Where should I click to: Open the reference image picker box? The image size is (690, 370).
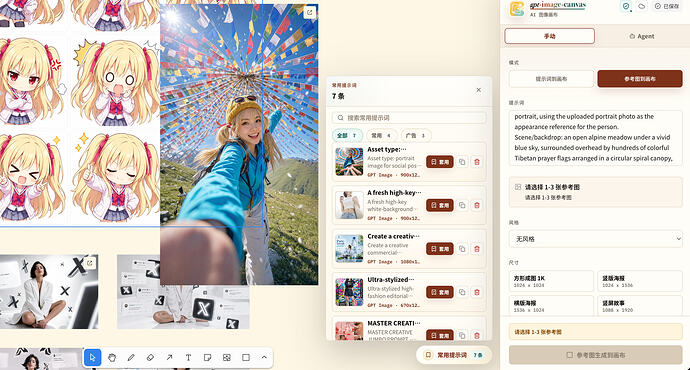[595, 192]
